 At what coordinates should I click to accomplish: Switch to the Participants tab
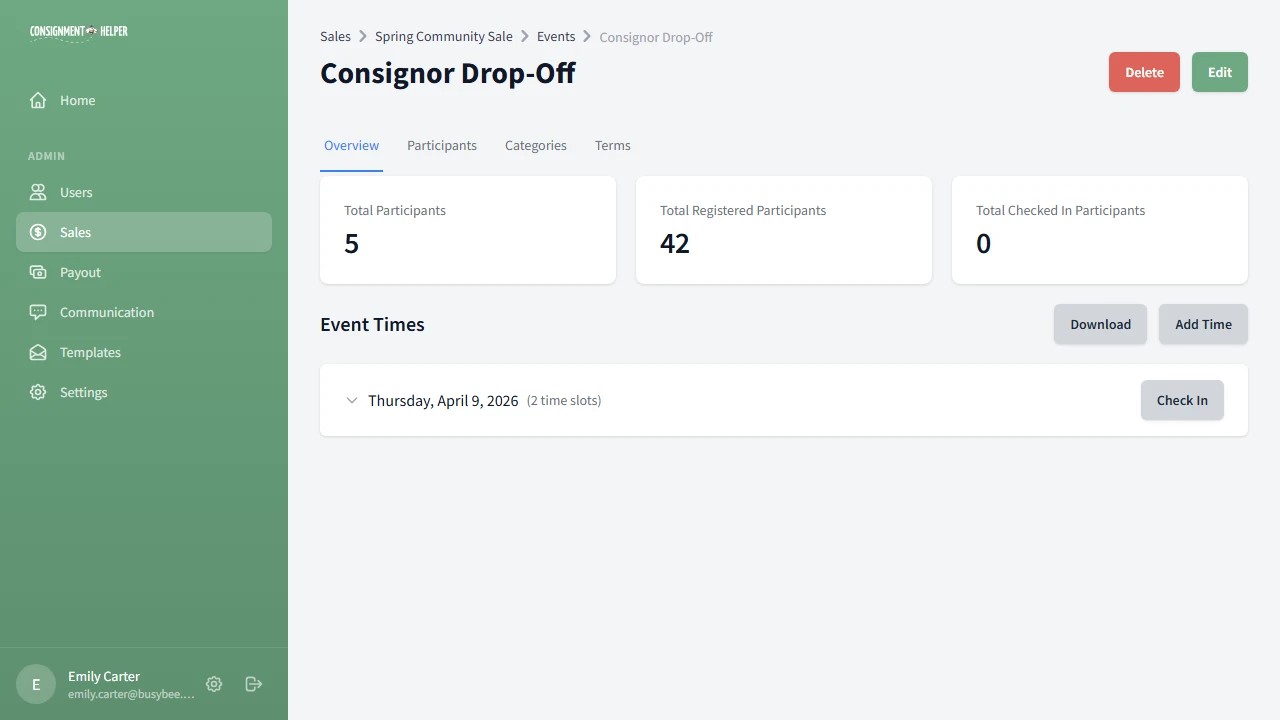point(442,145)
